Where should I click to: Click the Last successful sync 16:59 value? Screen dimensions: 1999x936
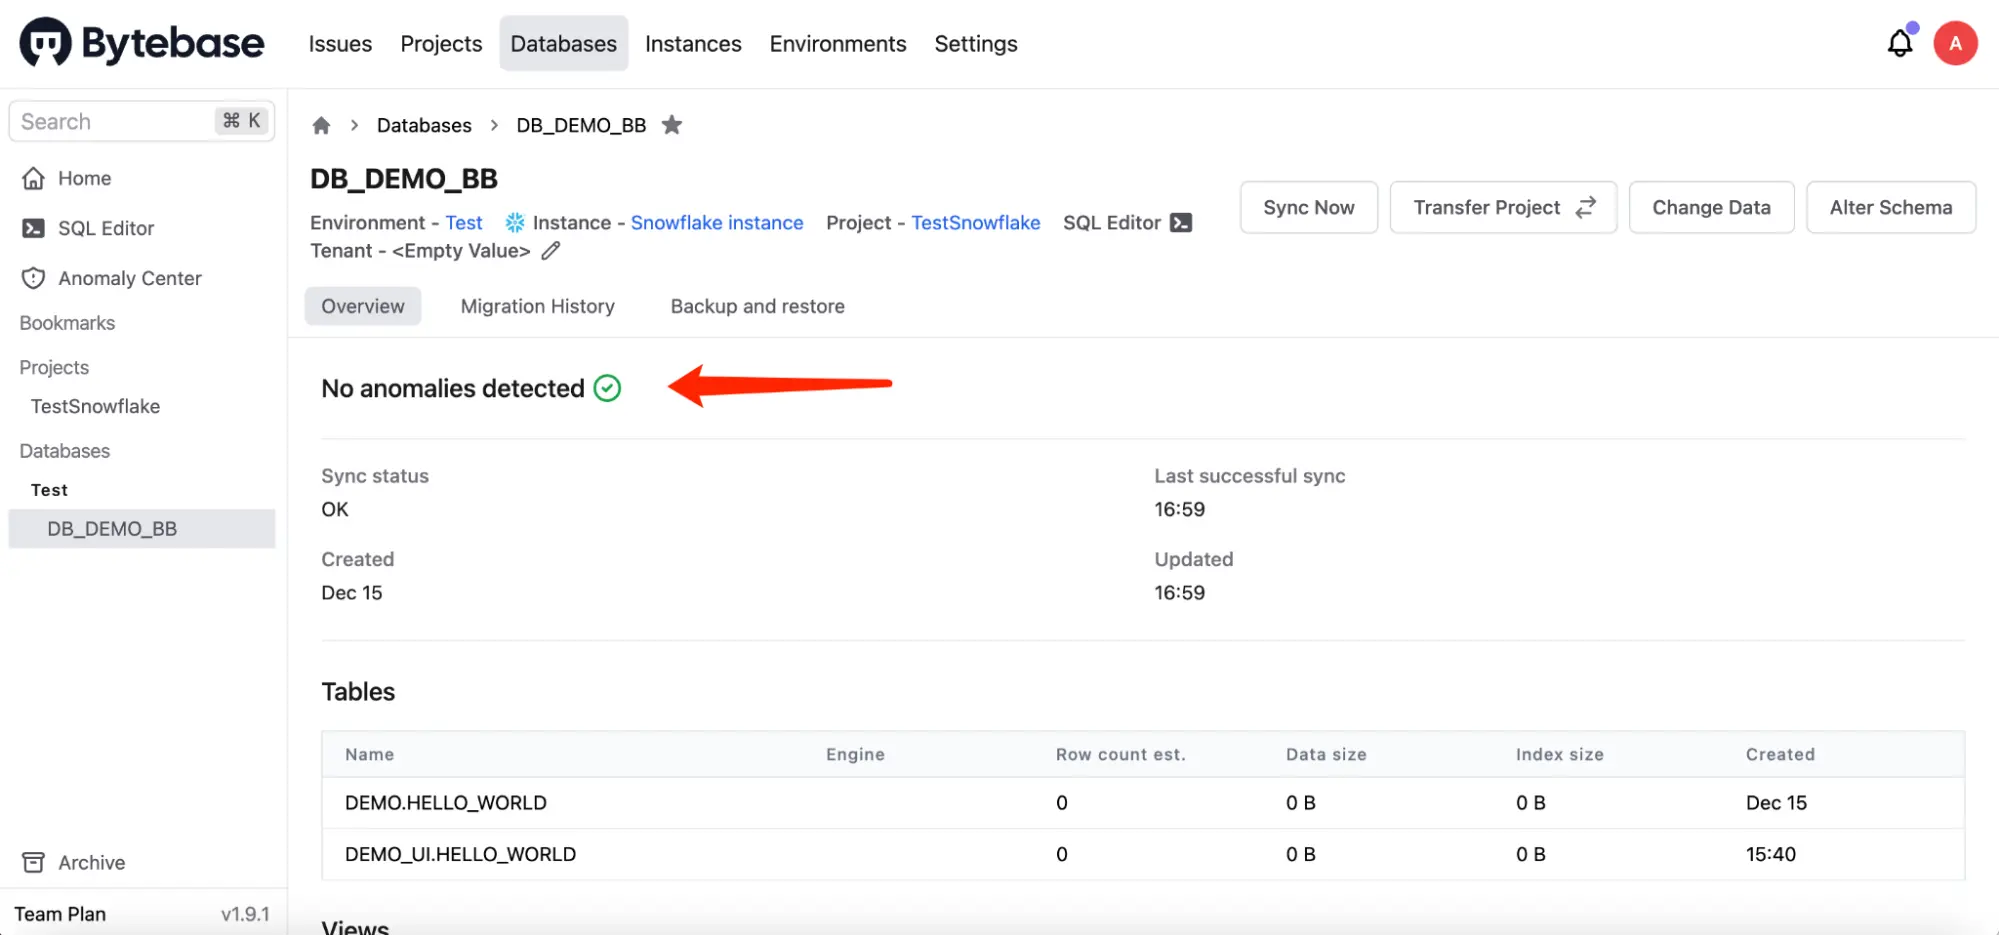1179,509
